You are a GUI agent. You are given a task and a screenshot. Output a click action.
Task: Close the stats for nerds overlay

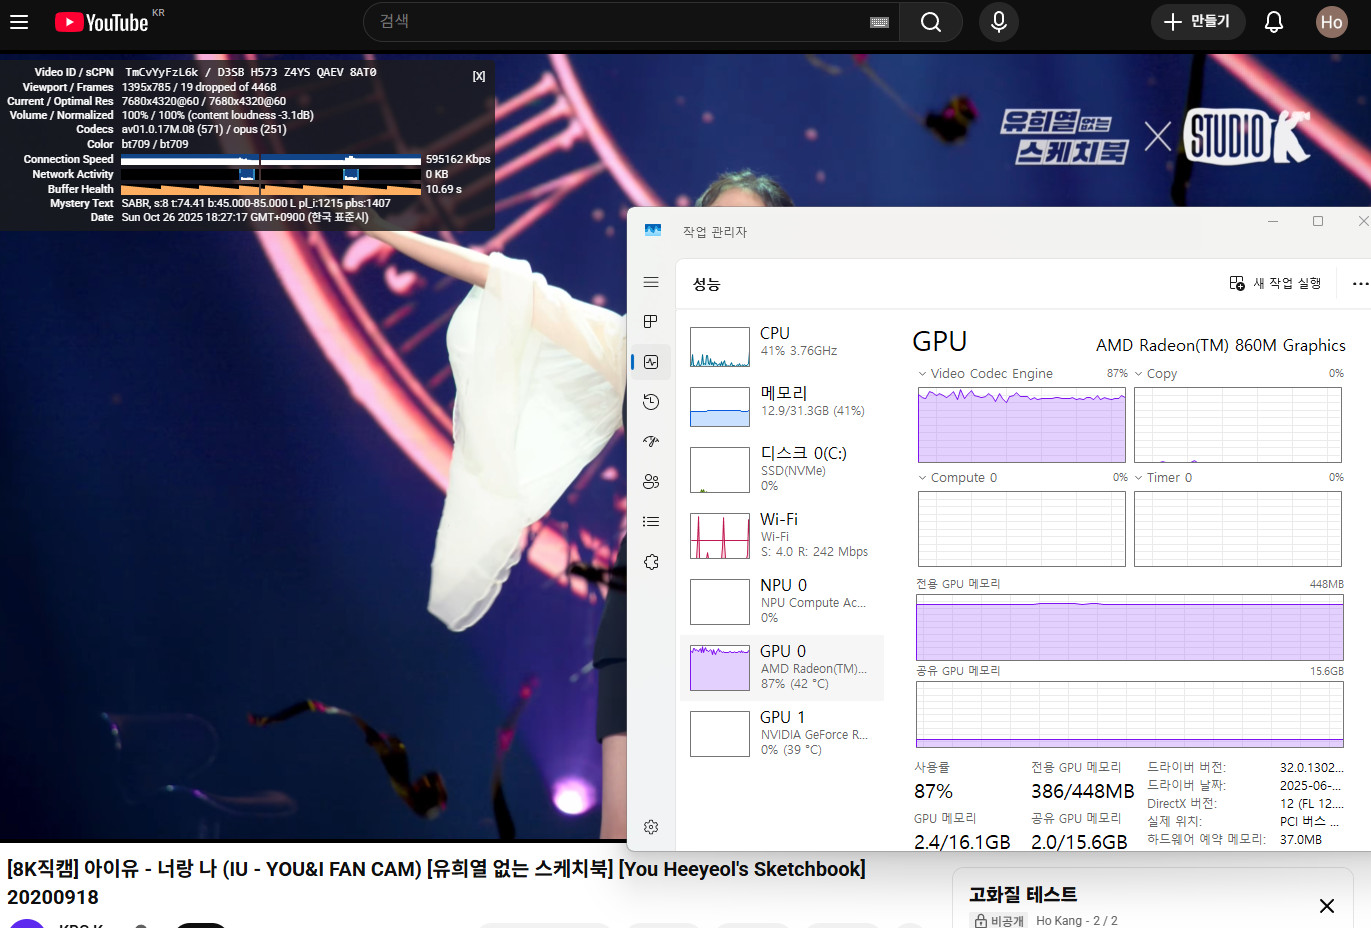(479, 76)
